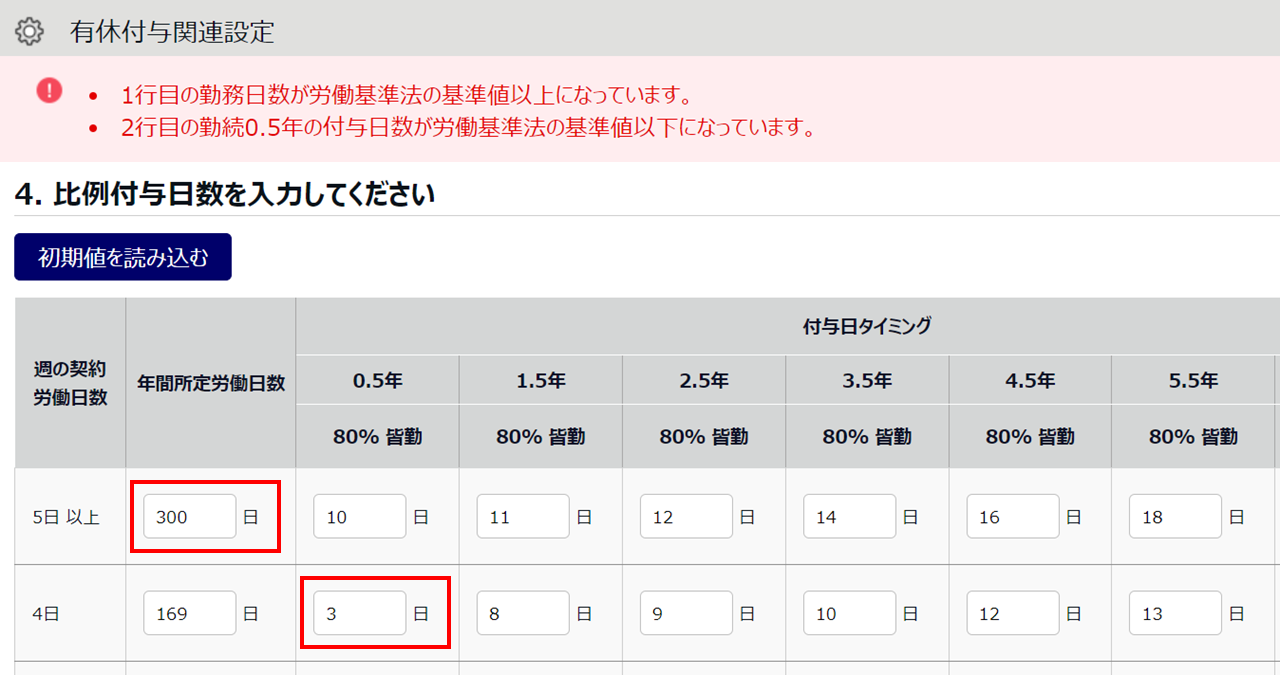Click the 週の契約労働日数 column header
1280x675 pixels.
click(x=70, y=383)
